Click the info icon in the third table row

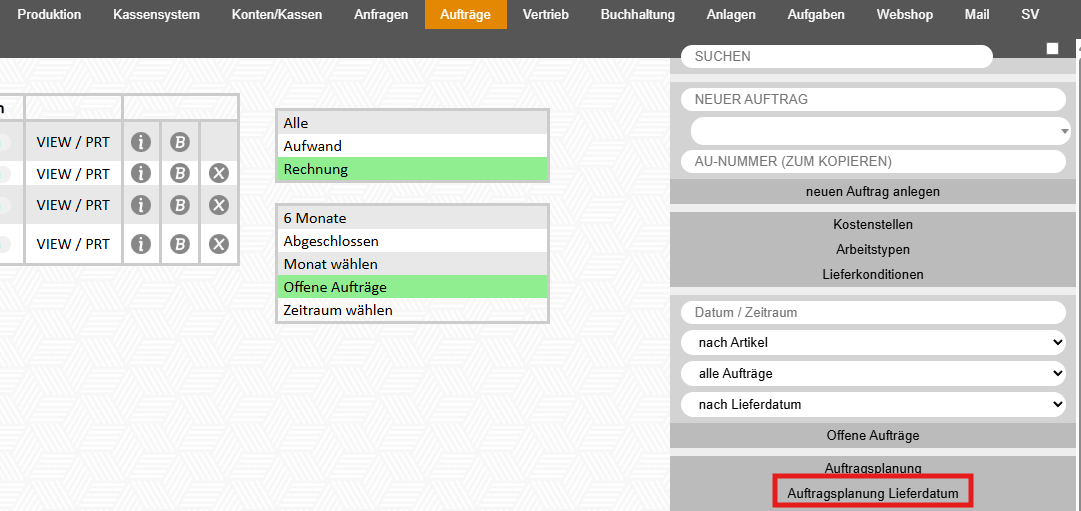click(141, 205)
